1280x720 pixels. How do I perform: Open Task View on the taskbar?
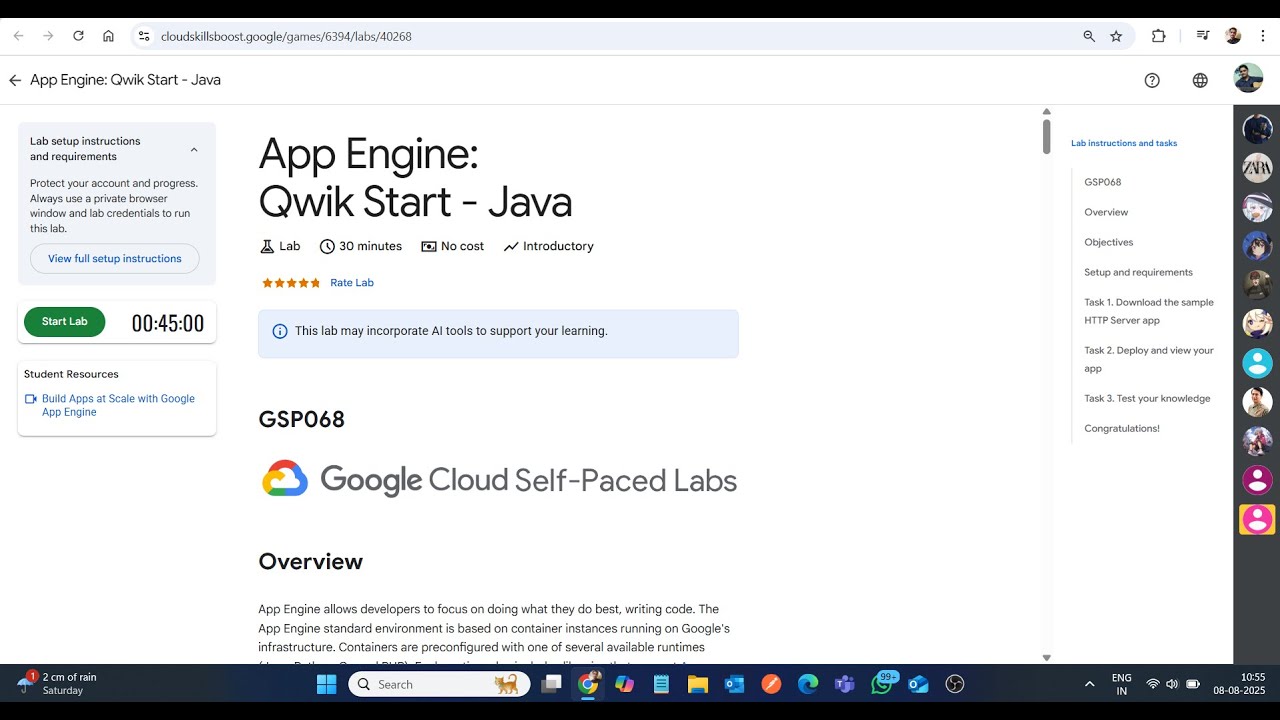point(551,684)
